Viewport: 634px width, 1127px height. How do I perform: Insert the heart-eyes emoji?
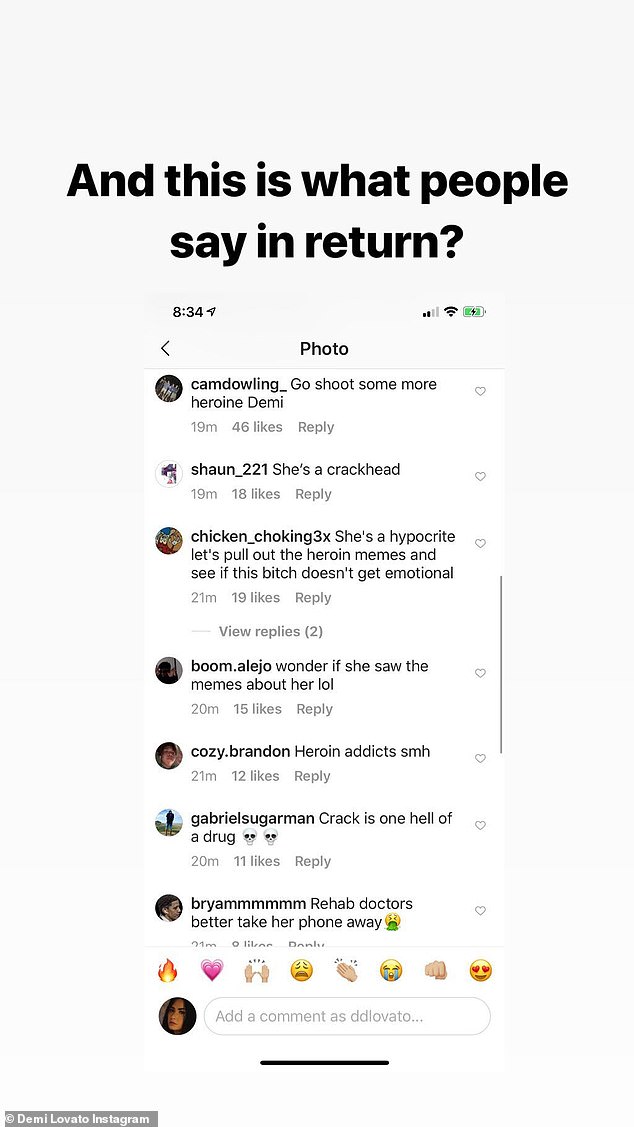pos(480,970)
